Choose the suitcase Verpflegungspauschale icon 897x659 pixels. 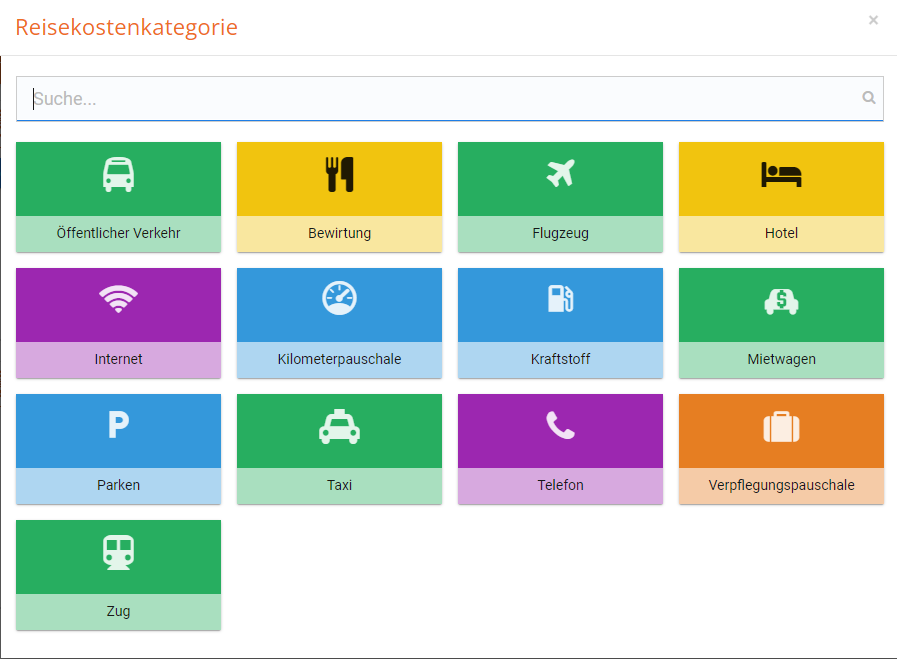781,426
